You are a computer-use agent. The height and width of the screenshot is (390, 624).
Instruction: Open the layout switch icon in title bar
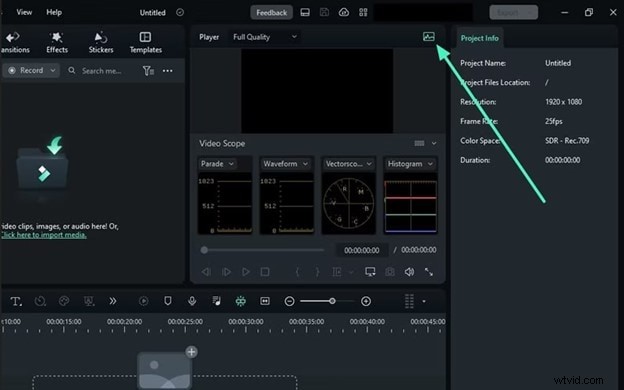point(305,12)
